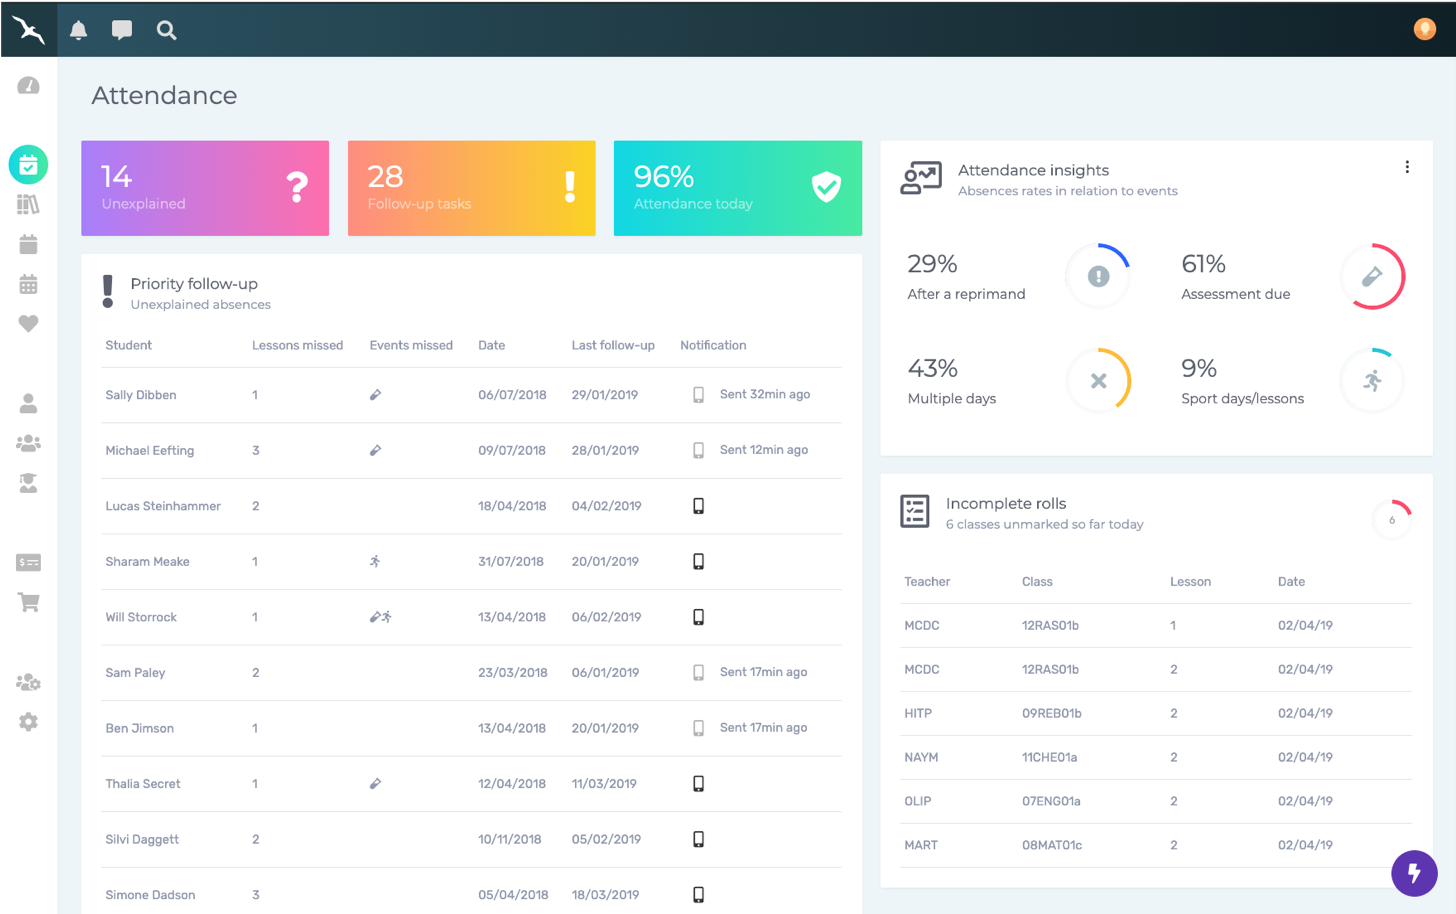The width and height of the screenshot is (1456, 914).
Task: Click the 96% Attendance today card
Action: point(737,188)
